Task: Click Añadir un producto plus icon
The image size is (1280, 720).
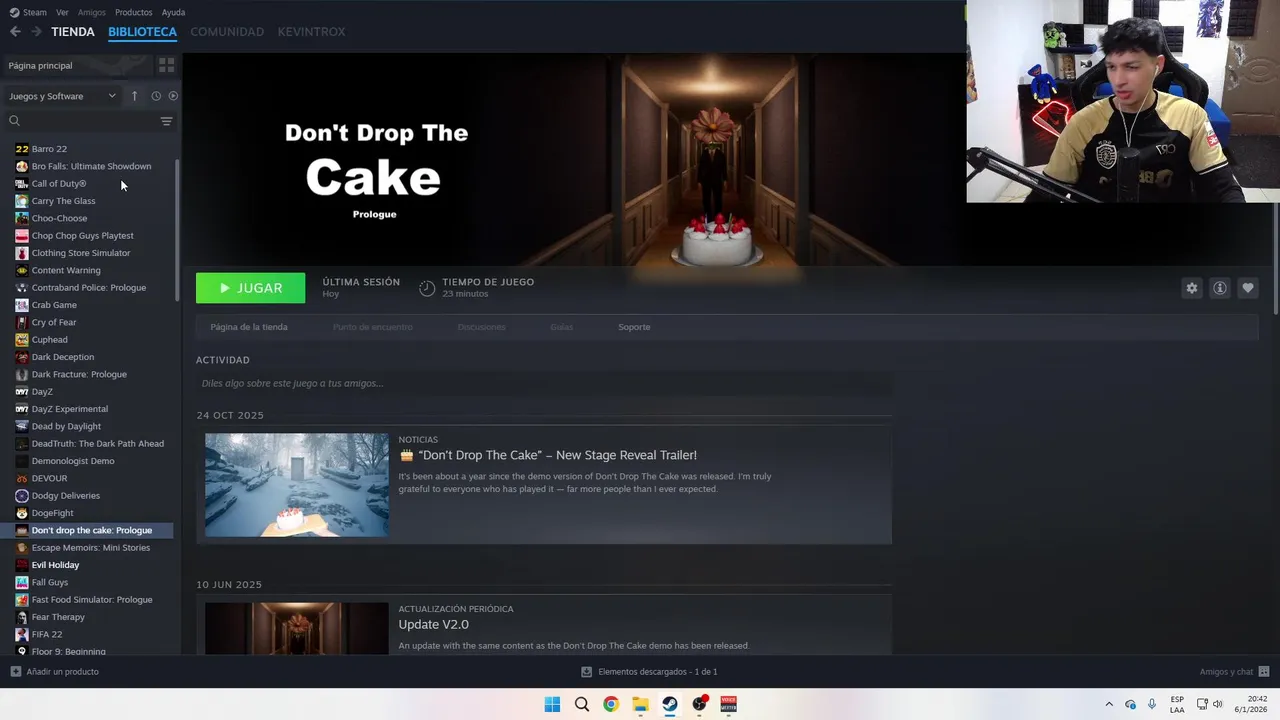Action: click(15, 672)
